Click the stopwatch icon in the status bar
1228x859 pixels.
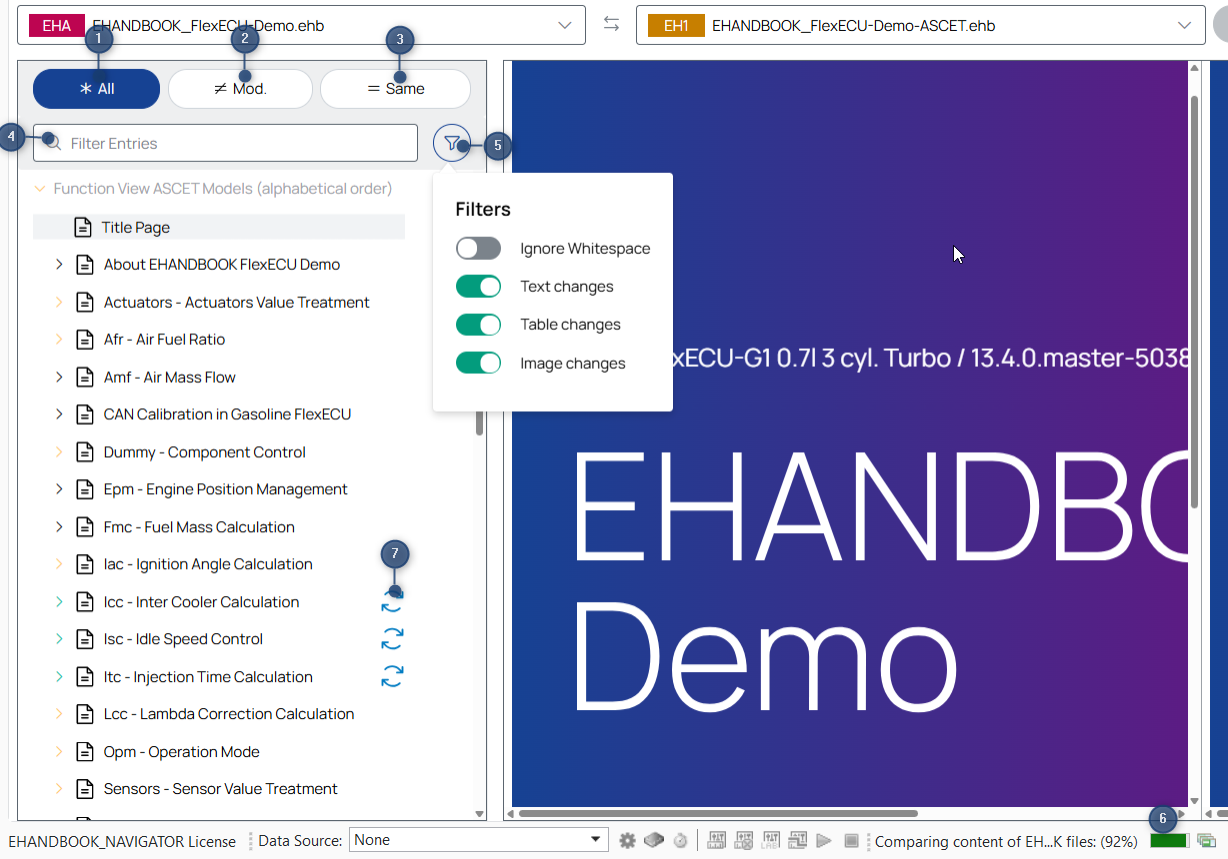tap(680, 841)
